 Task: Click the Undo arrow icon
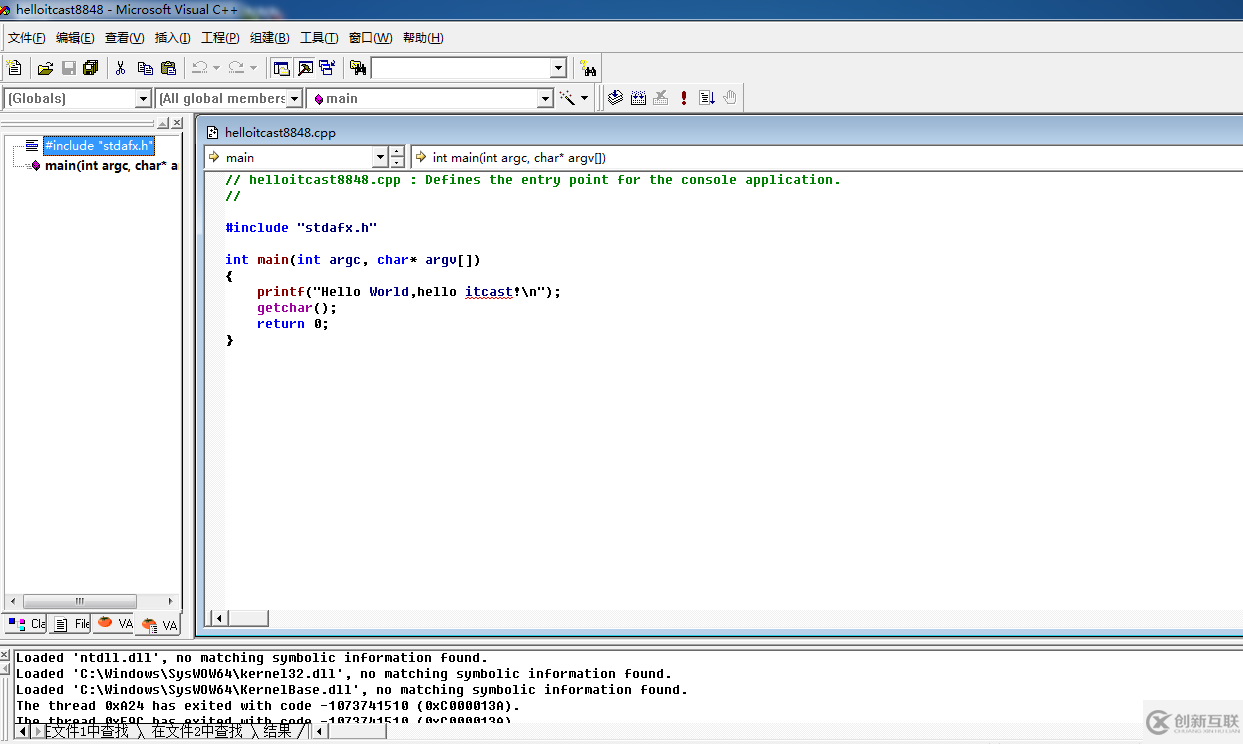point(199,68)
